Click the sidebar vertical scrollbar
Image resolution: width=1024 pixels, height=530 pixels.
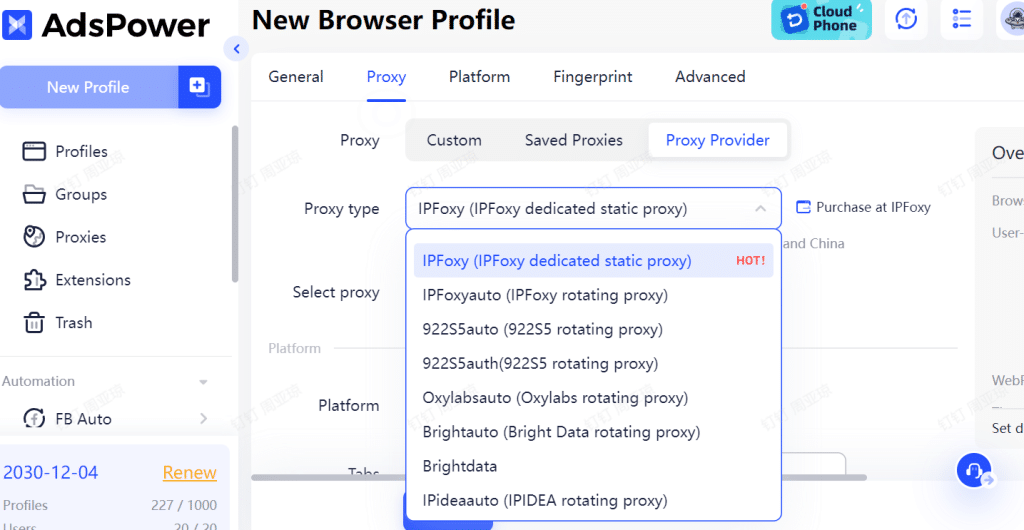tap(234, 204)
